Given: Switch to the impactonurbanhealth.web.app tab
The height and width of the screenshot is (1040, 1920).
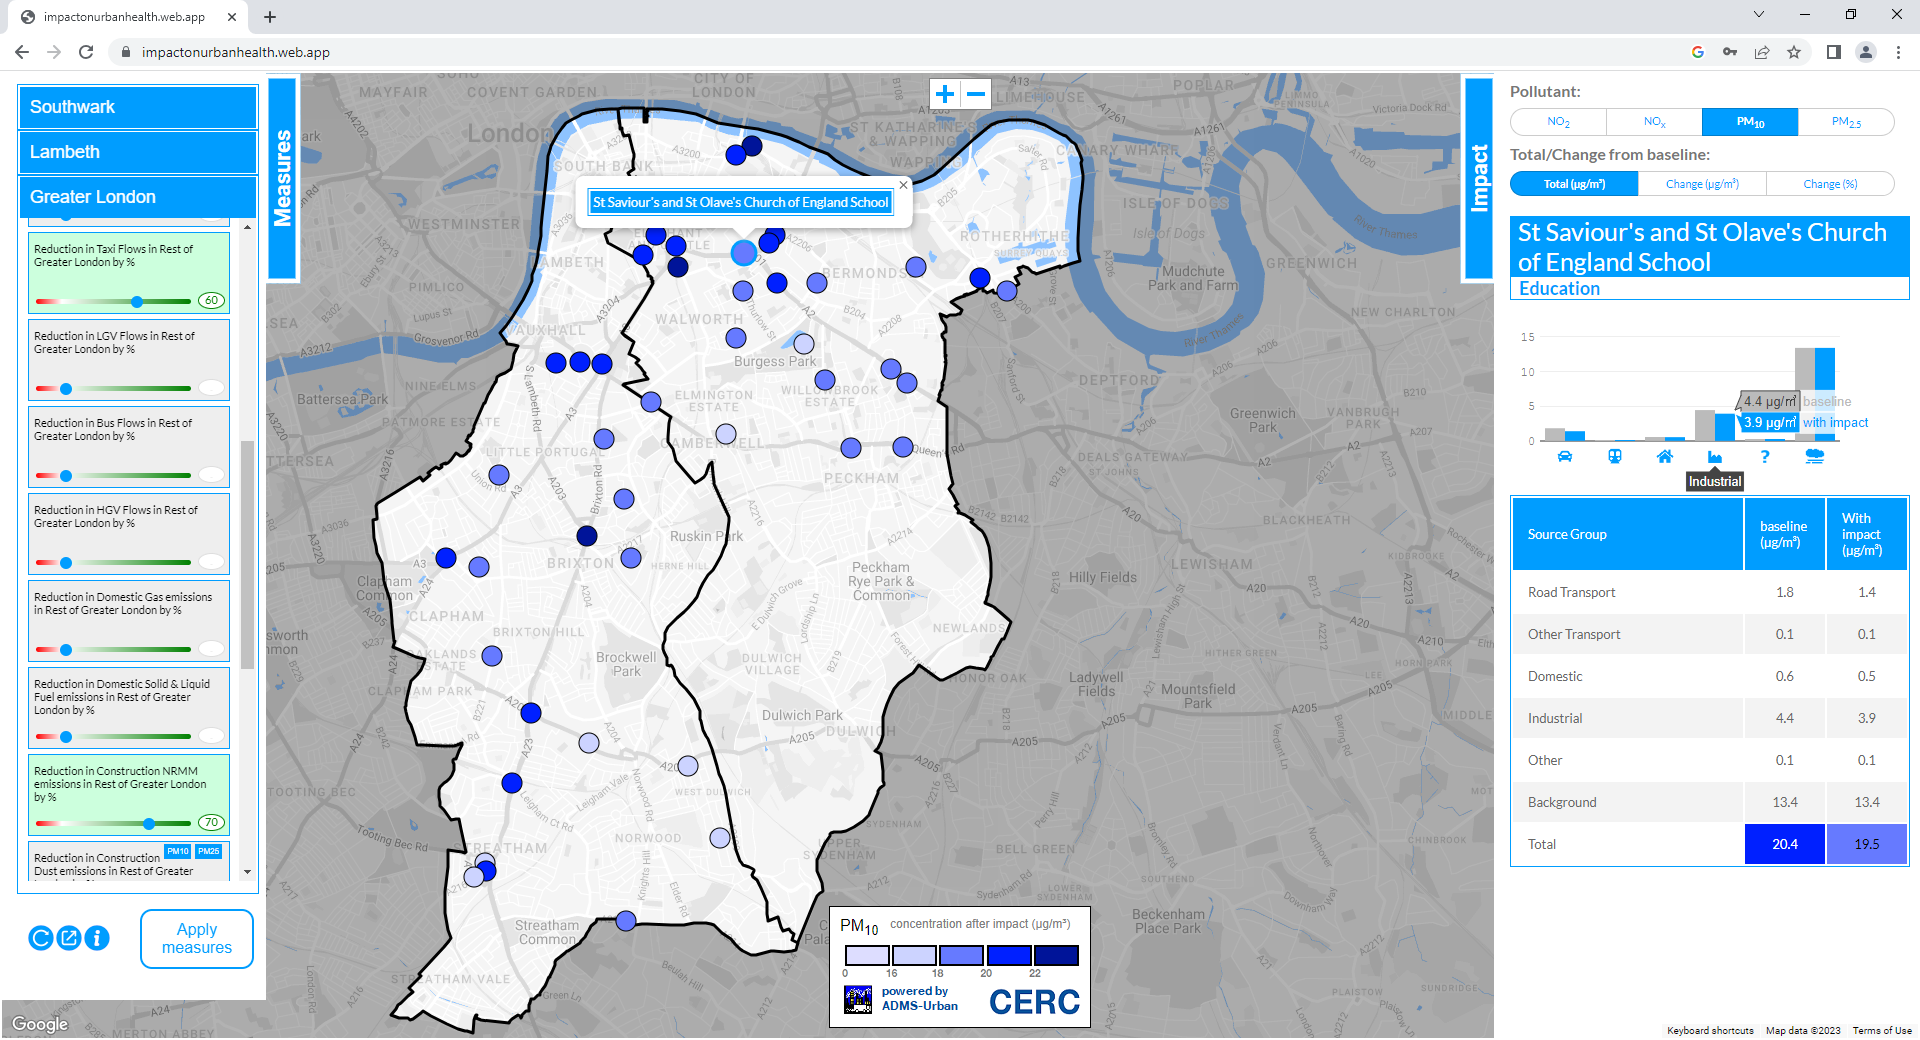Looking at the screenshot, I should tap(124, 17).
